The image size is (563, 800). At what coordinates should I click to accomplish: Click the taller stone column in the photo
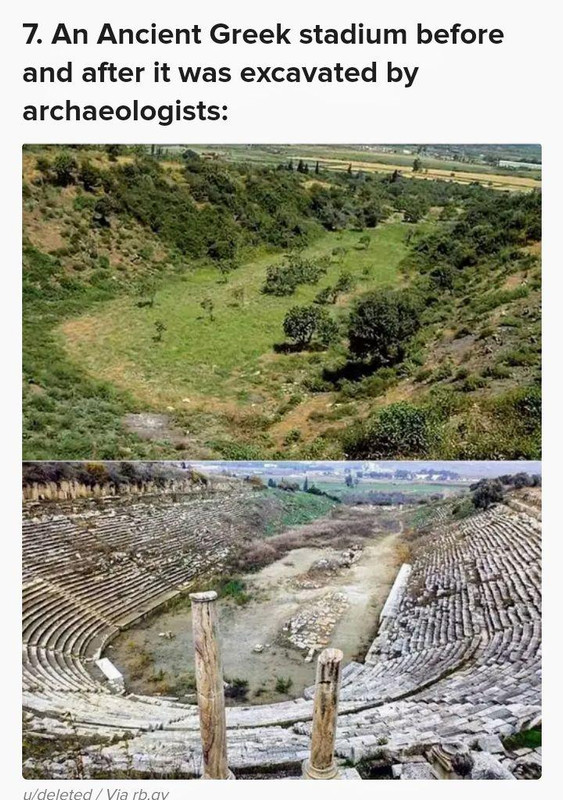tap(209, 685)
